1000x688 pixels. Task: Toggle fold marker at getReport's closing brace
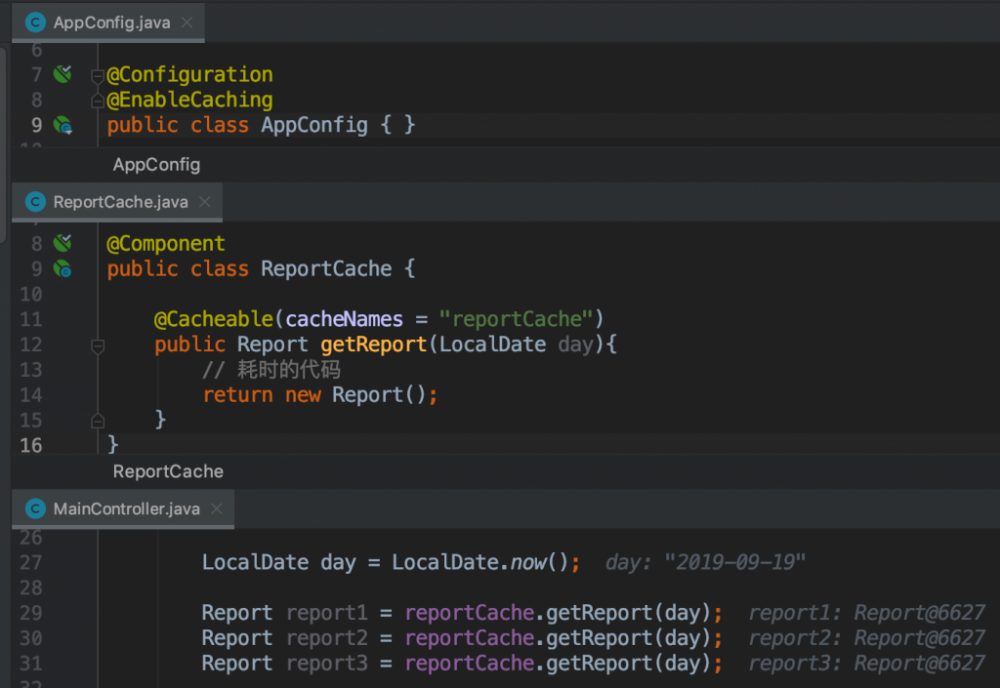[x=97, y=420]
